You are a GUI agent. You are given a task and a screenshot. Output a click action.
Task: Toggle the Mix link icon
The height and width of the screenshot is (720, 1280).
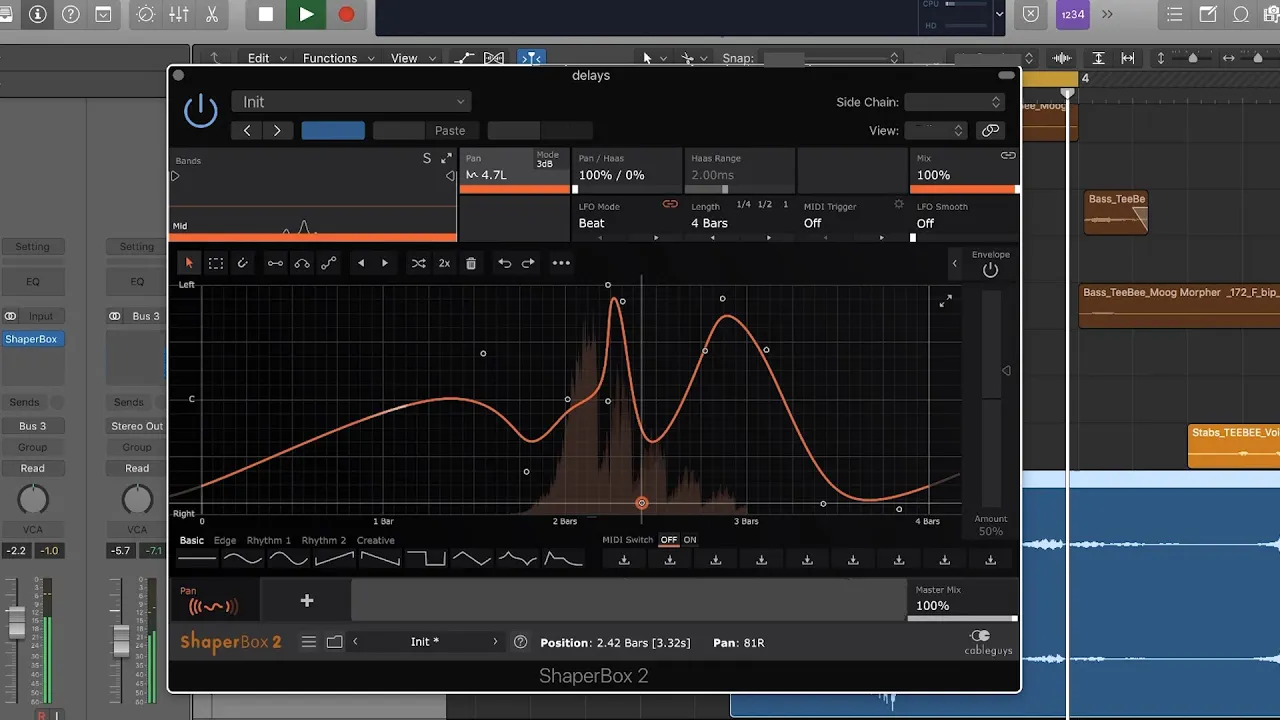pyautogui.click(x=1008, y=156)
